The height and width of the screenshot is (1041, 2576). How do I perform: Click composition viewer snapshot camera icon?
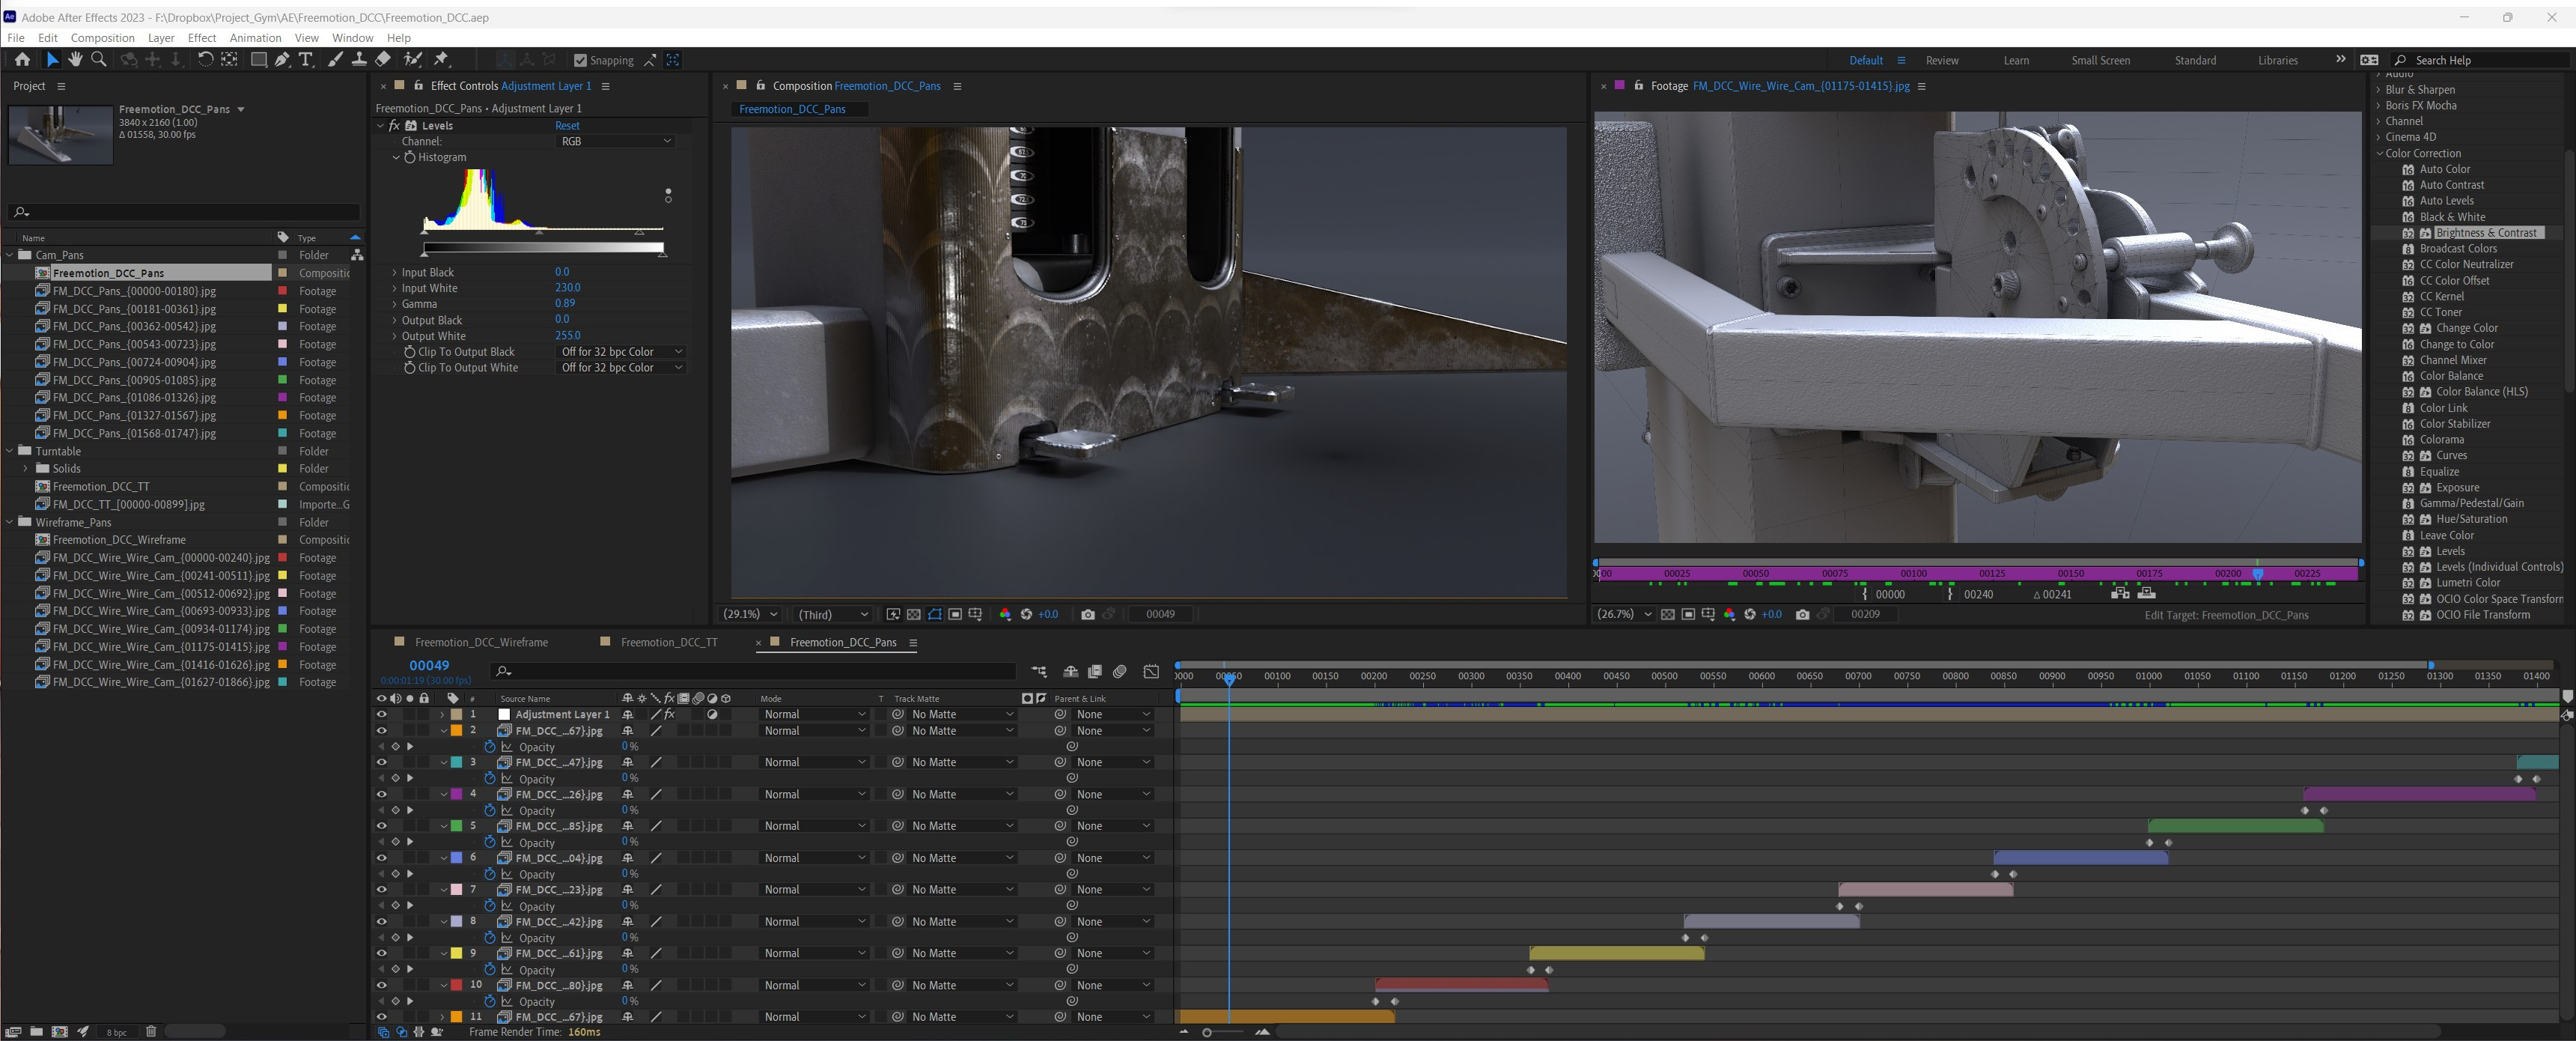pos(1088,614)
